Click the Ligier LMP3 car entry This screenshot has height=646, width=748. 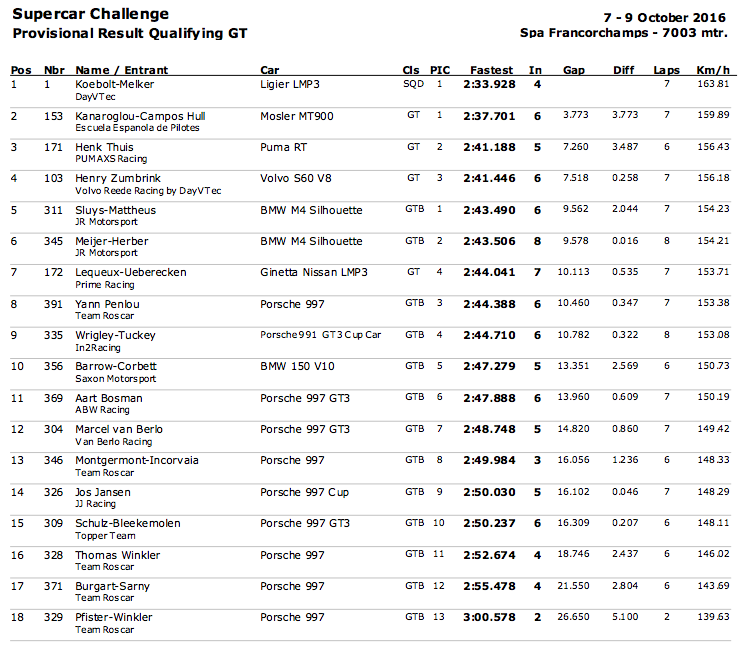290,85
